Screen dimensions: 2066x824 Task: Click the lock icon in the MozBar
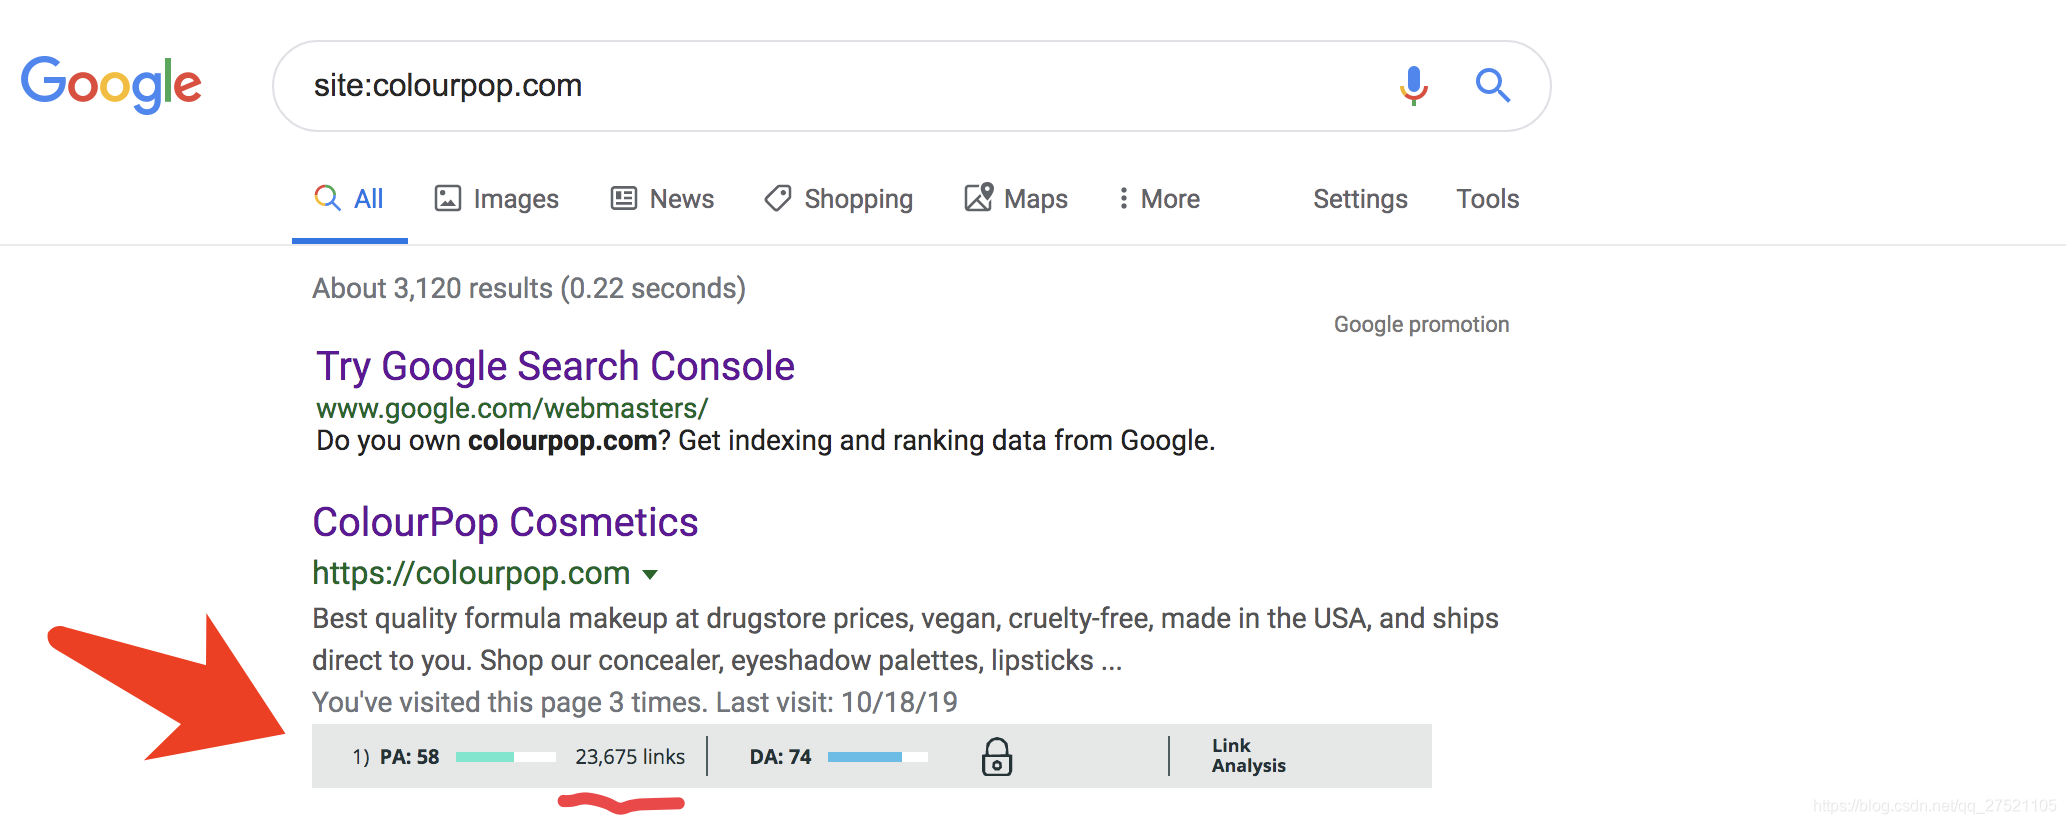coord(996,757)
